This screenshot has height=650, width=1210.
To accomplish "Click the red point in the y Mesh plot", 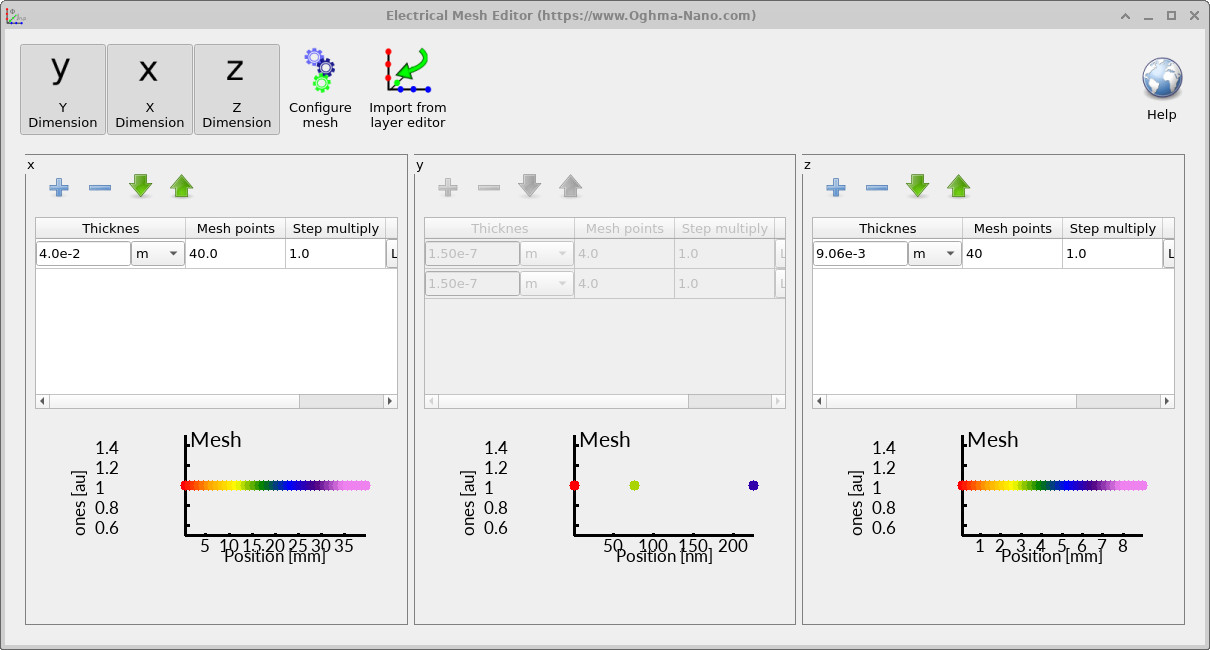I will 575,485.
